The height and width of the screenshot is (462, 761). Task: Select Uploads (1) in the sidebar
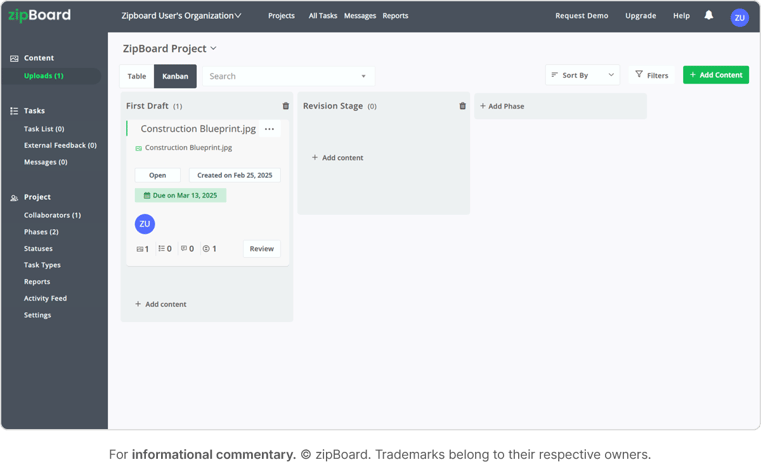(44, 76)
